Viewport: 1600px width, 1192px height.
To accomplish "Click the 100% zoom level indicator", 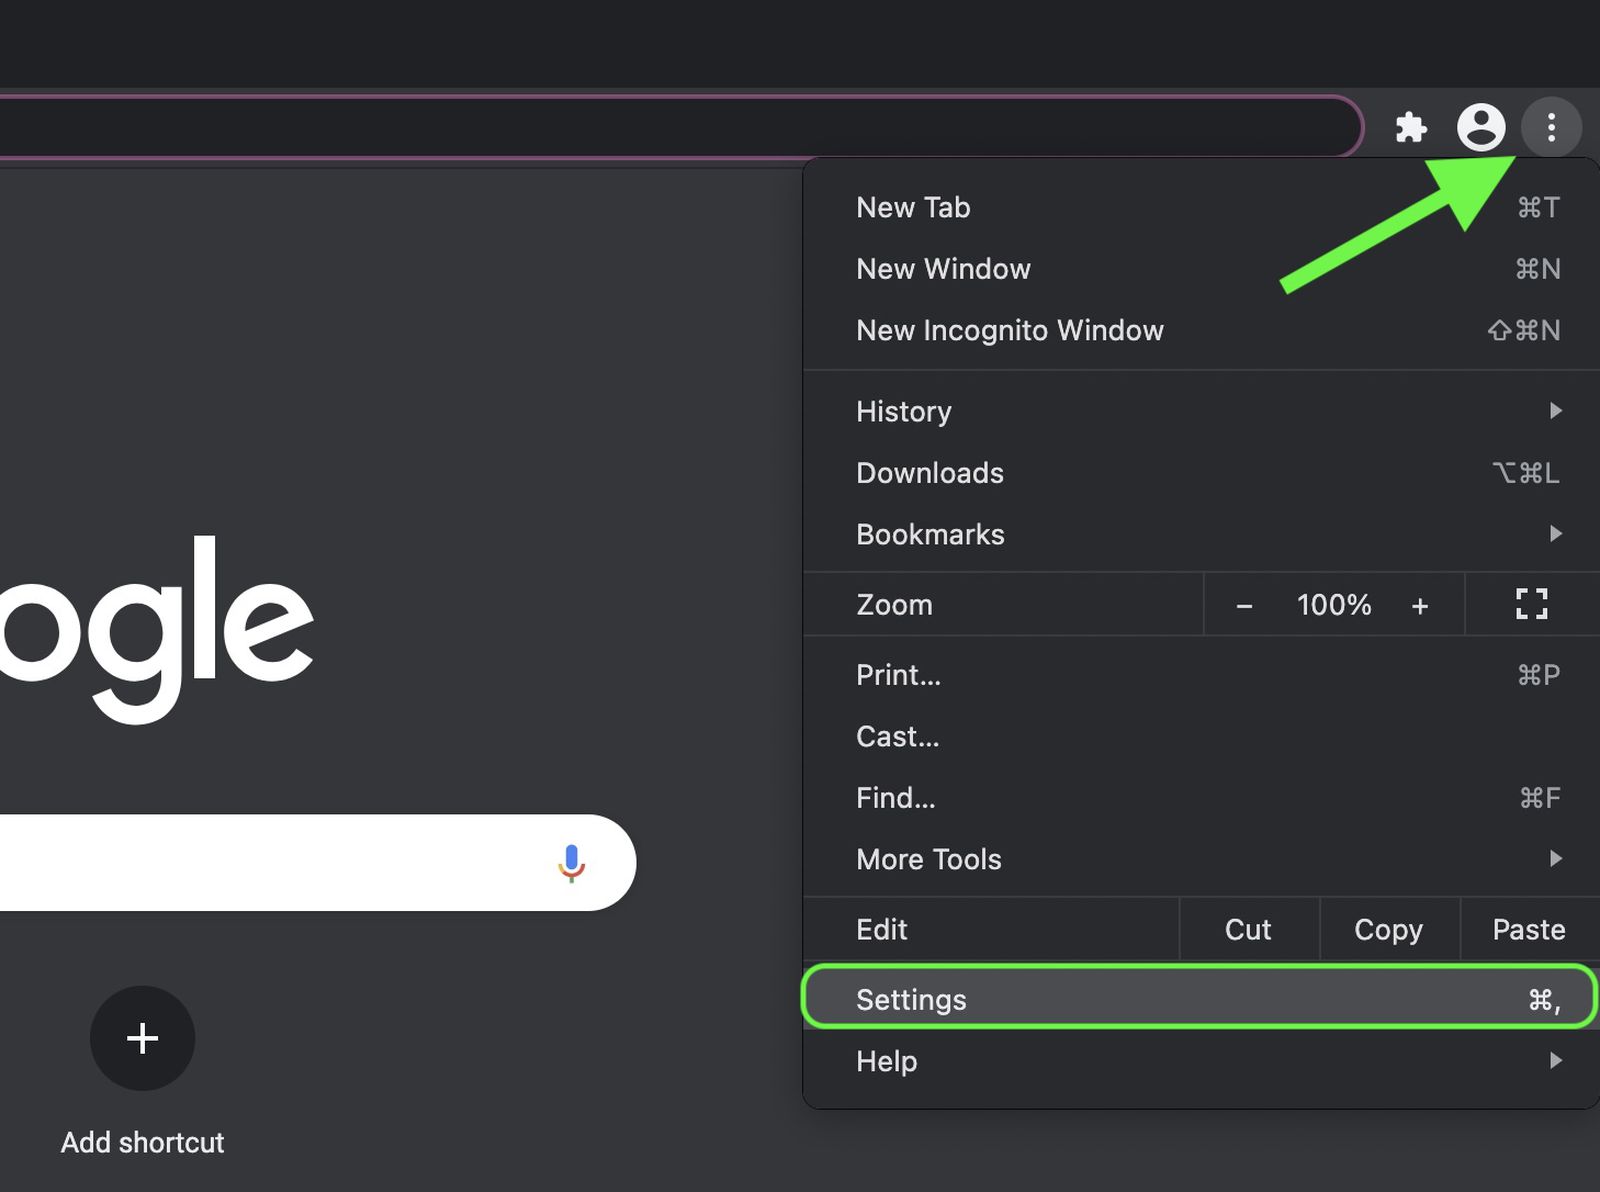I will pyautogui.click(x=1332, y=604).
